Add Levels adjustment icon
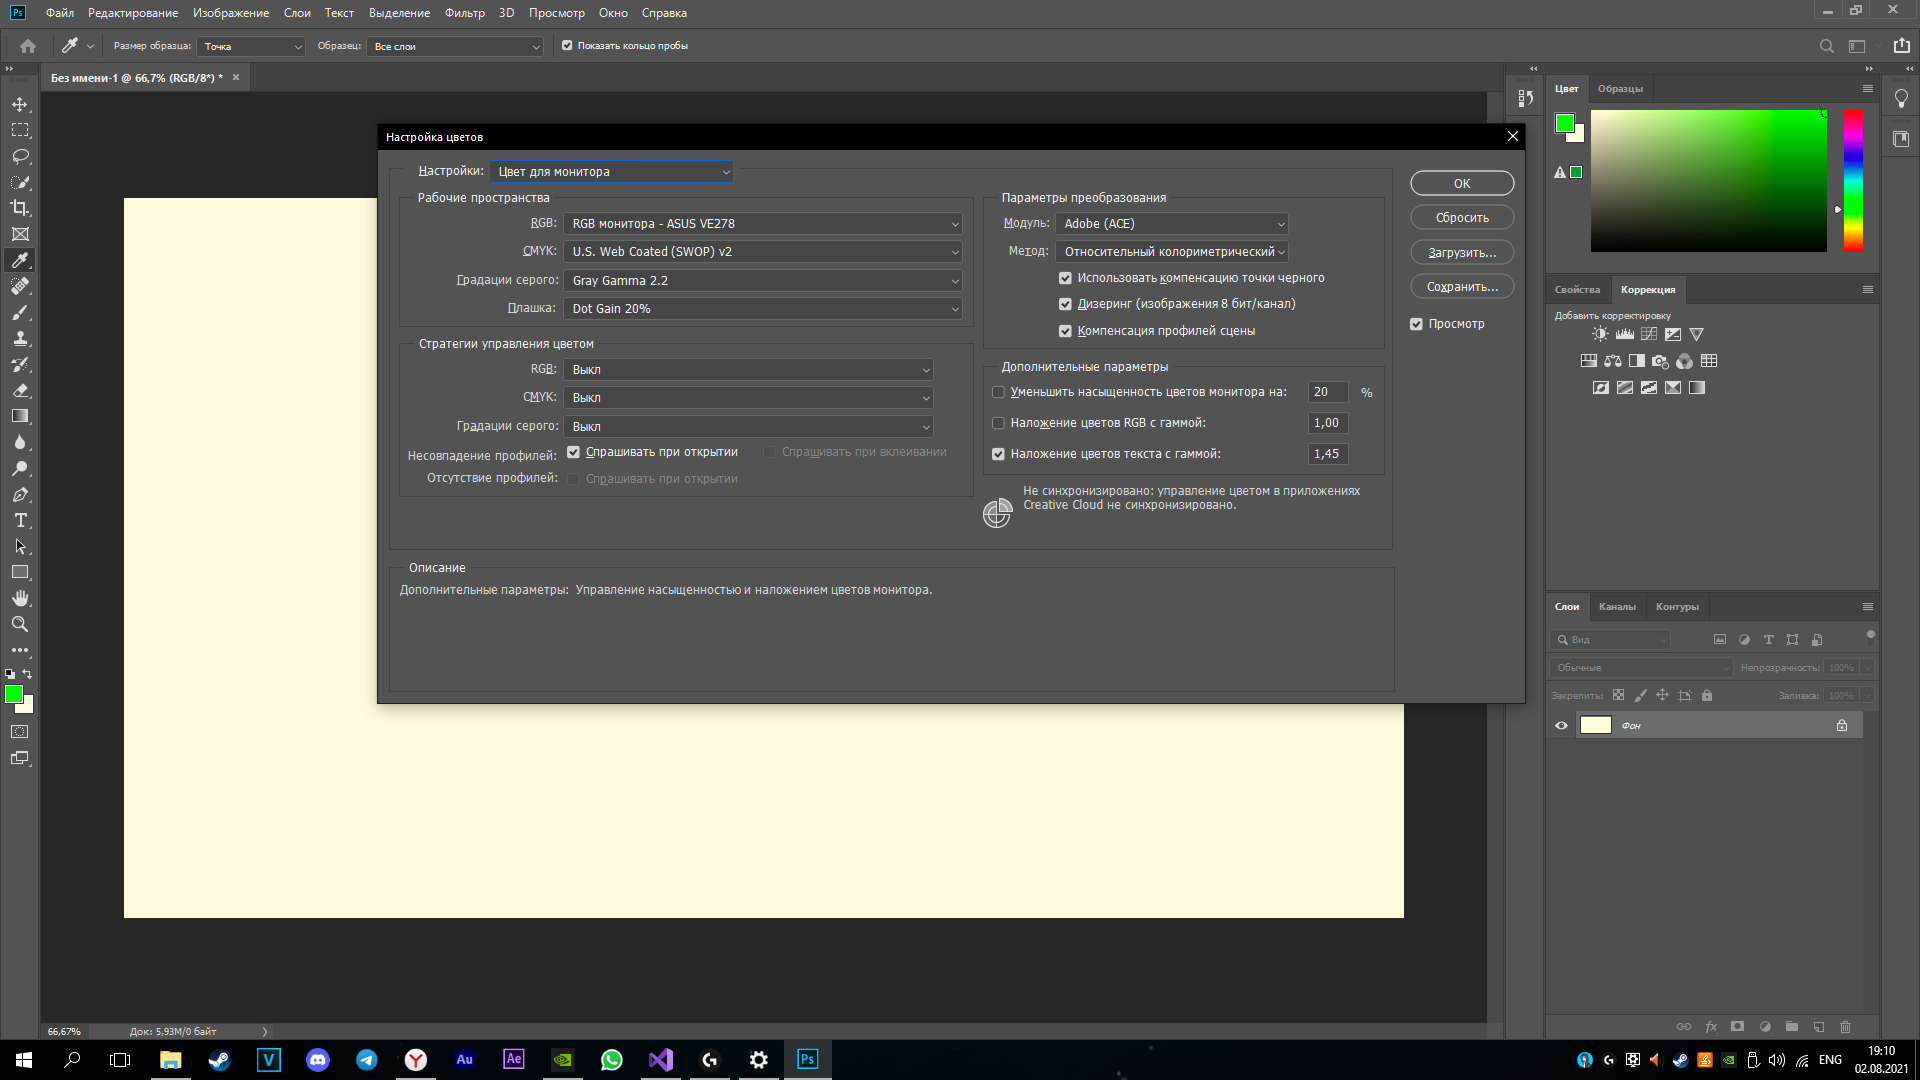The width and height of the screenshot is (1920, 1080). [x=1624, y=334]
